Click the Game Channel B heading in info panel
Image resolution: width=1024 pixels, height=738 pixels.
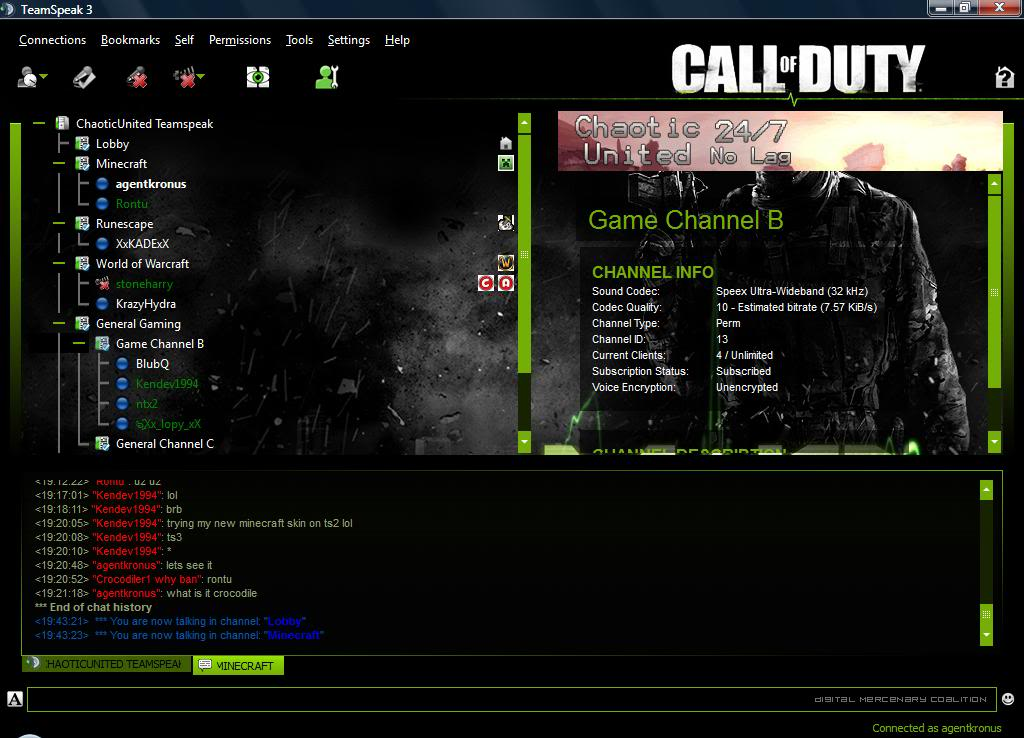pos(686,220)
